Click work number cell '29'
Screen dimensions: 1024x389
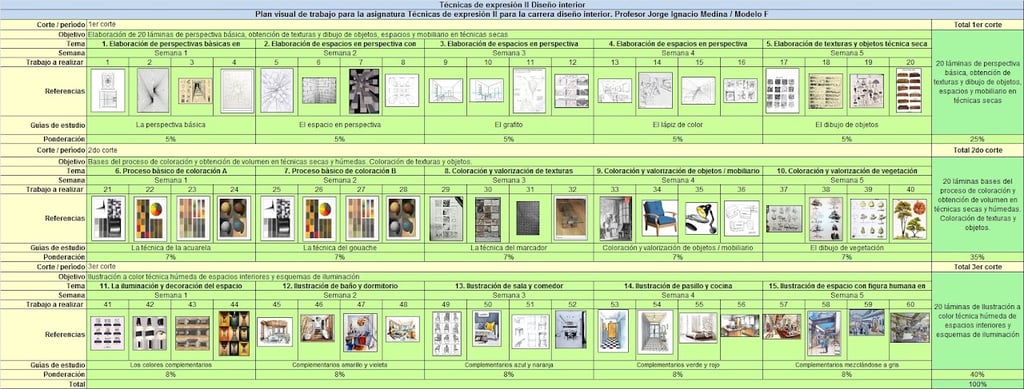click(x=445, y=189)
